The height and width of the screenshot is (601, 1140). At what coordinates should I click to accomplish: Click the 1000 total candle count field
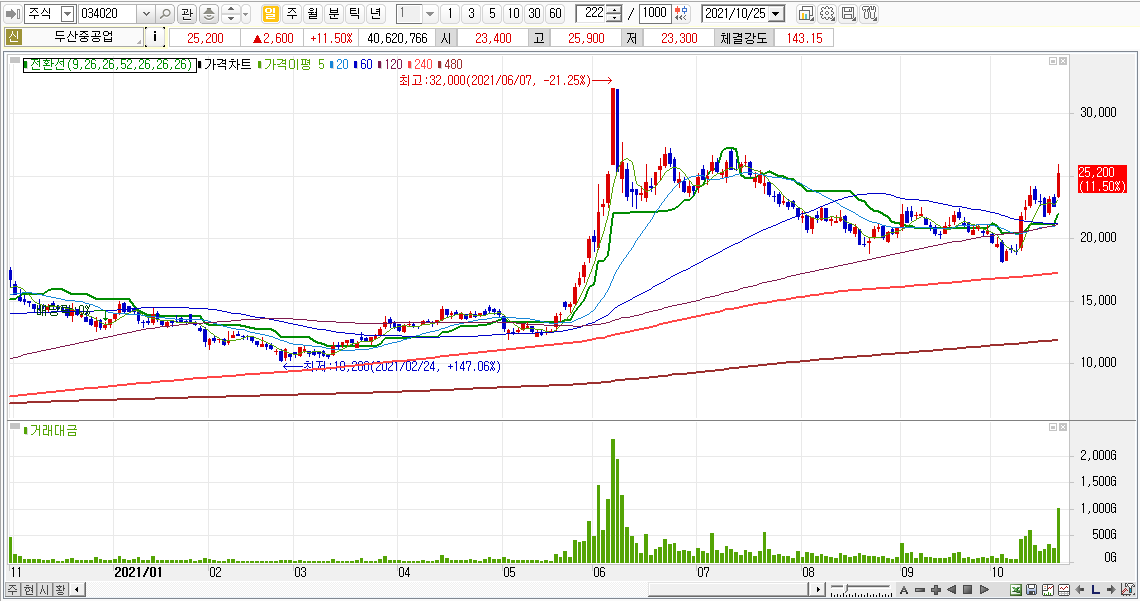click(654, 13)
